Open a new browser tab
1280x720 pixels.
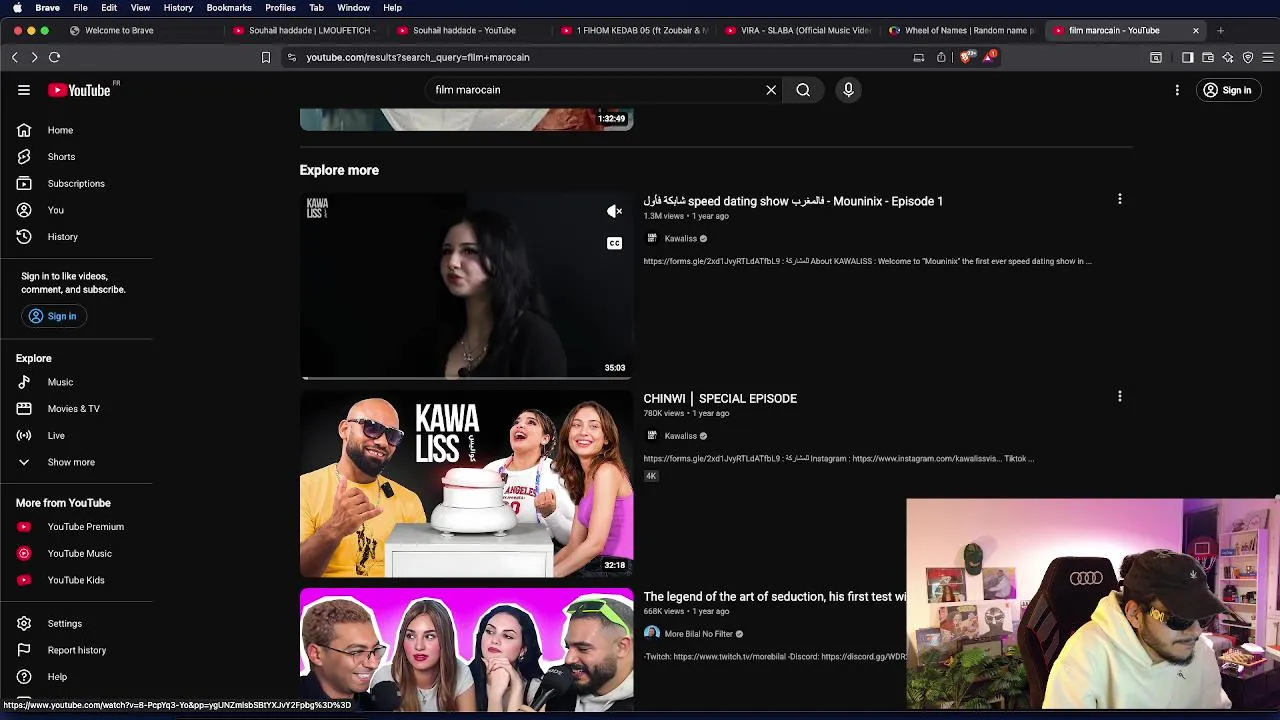1220,30
